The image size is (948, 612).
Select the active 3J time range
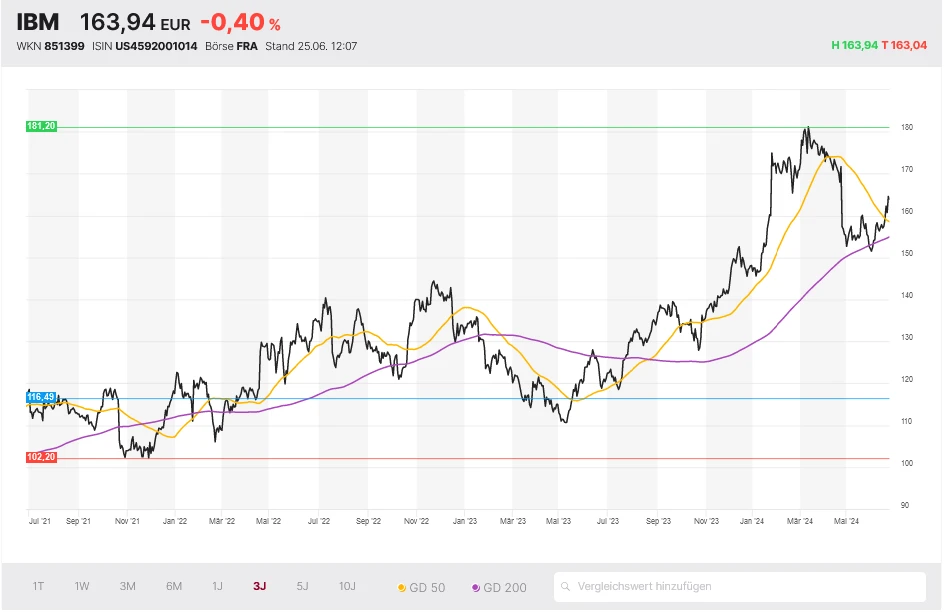point(259,587)
